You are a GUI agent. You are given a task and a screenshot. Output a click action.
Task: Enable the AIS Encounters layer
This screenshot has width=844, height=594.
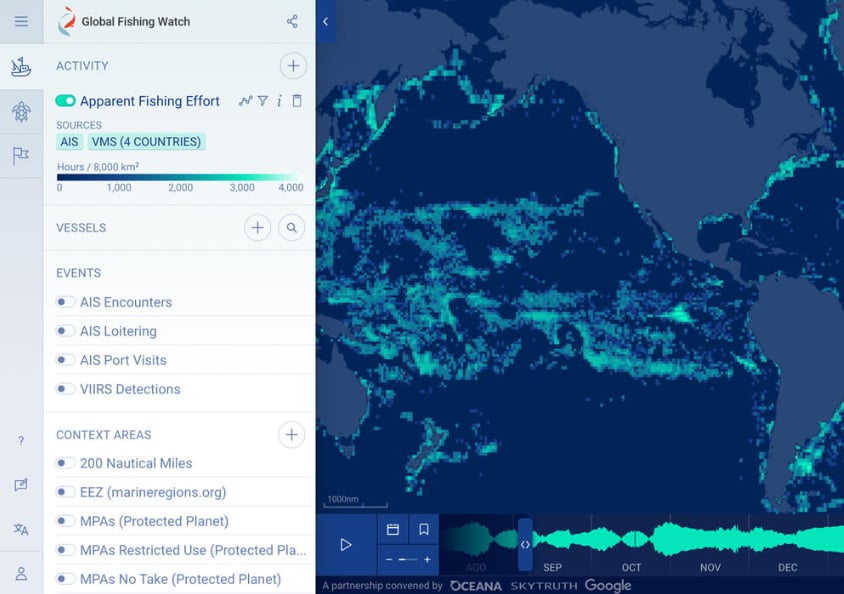click(x=66, y=302)
